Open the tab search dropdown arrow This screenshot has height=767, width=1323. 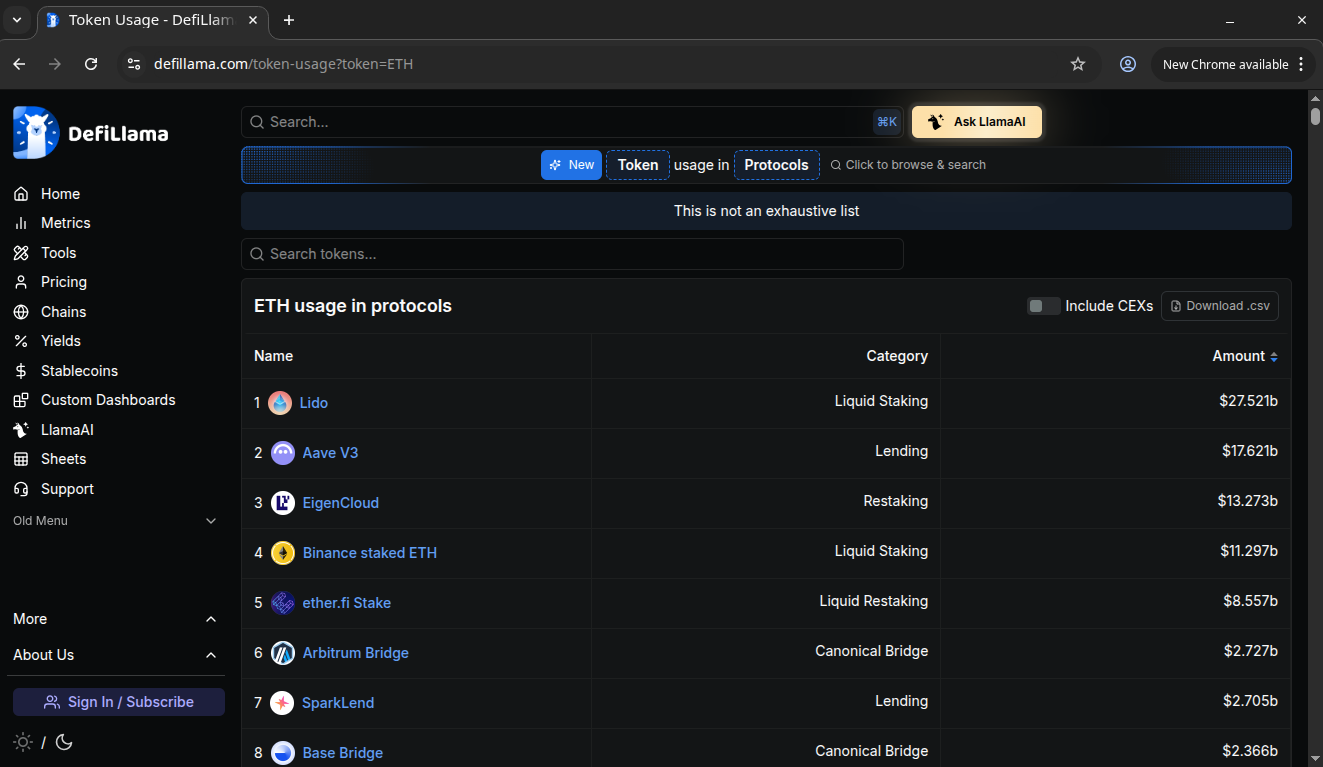click(x=17, y=20)
